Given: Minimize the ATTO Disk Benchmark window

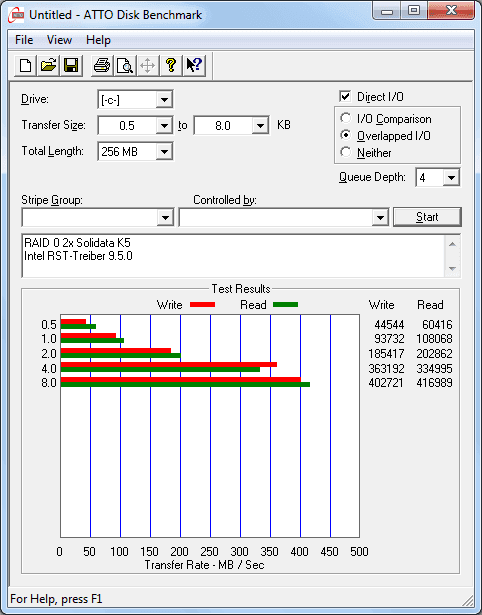Looking at the screenshot, I should [x=387, y=11].
